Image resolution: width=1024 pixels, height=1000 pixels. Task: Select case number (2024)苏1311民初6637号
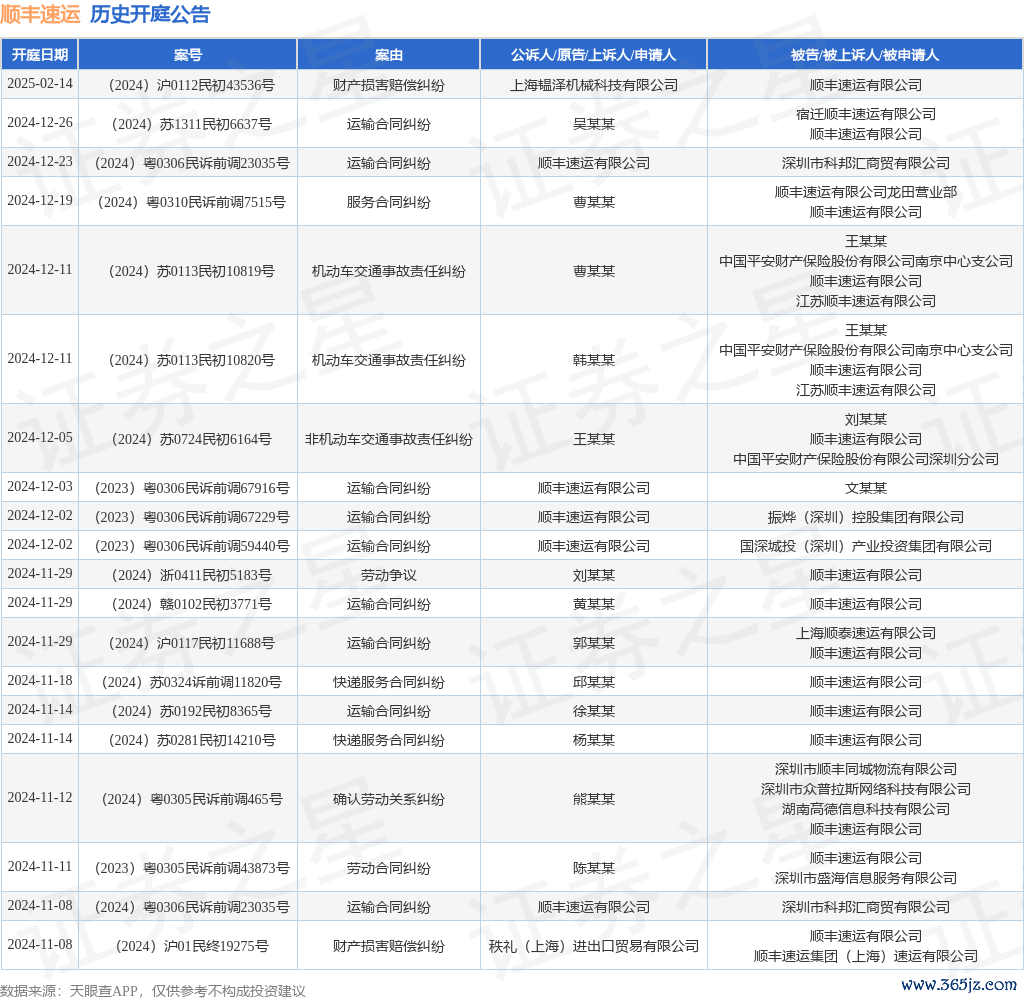click(191, 124)
